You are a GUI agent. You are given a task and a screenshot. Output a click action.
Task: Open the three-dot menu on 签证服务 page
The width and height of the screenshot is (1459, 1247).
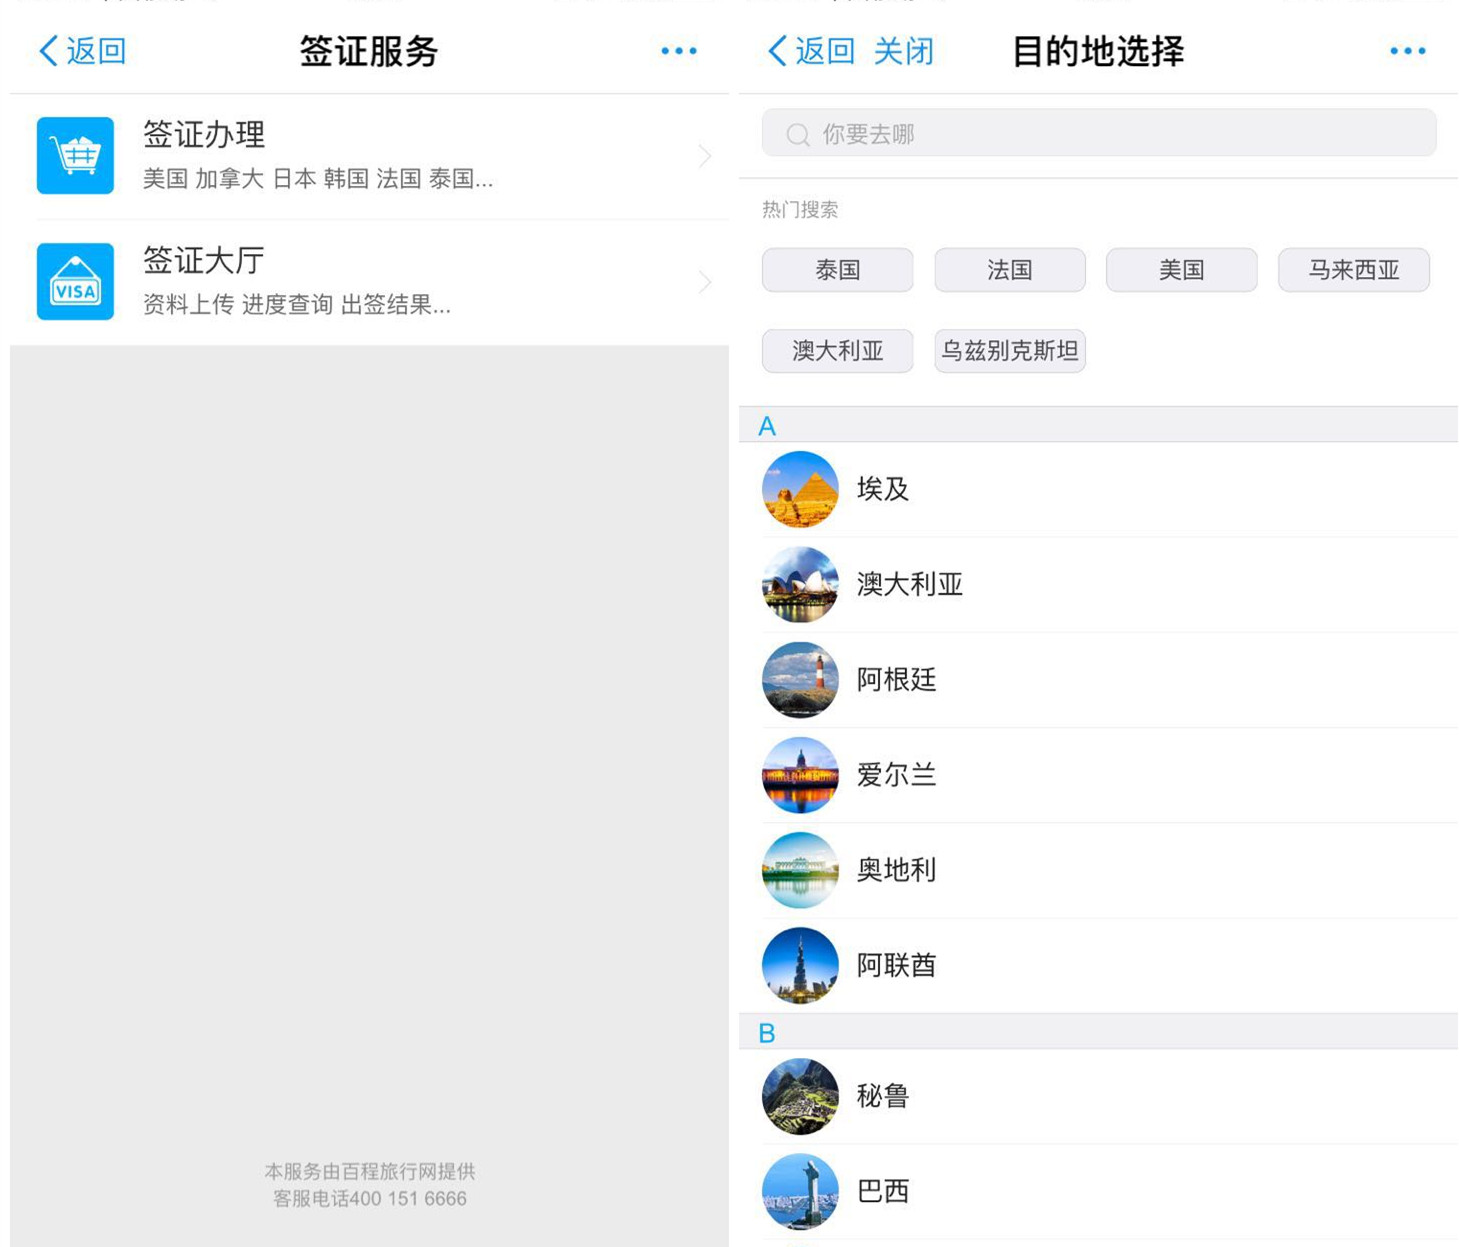click(679, 50)
